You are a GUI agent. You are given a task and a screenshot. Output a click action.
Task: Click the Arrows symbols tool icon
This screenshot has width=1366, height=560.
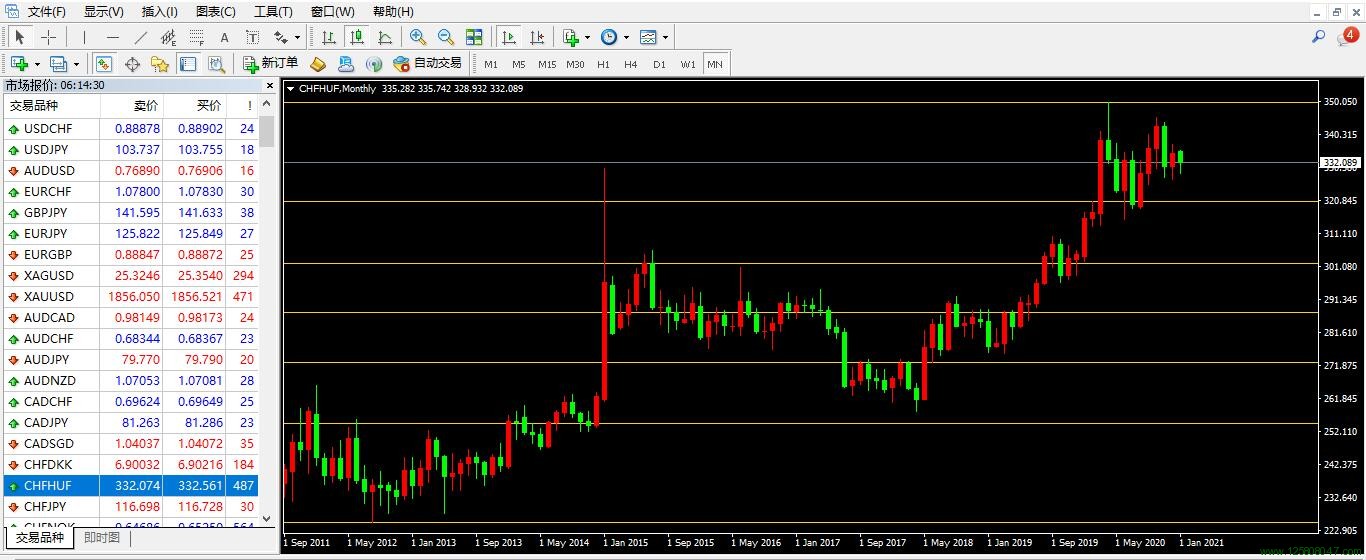pyautogui.click(x=281, y=37)
